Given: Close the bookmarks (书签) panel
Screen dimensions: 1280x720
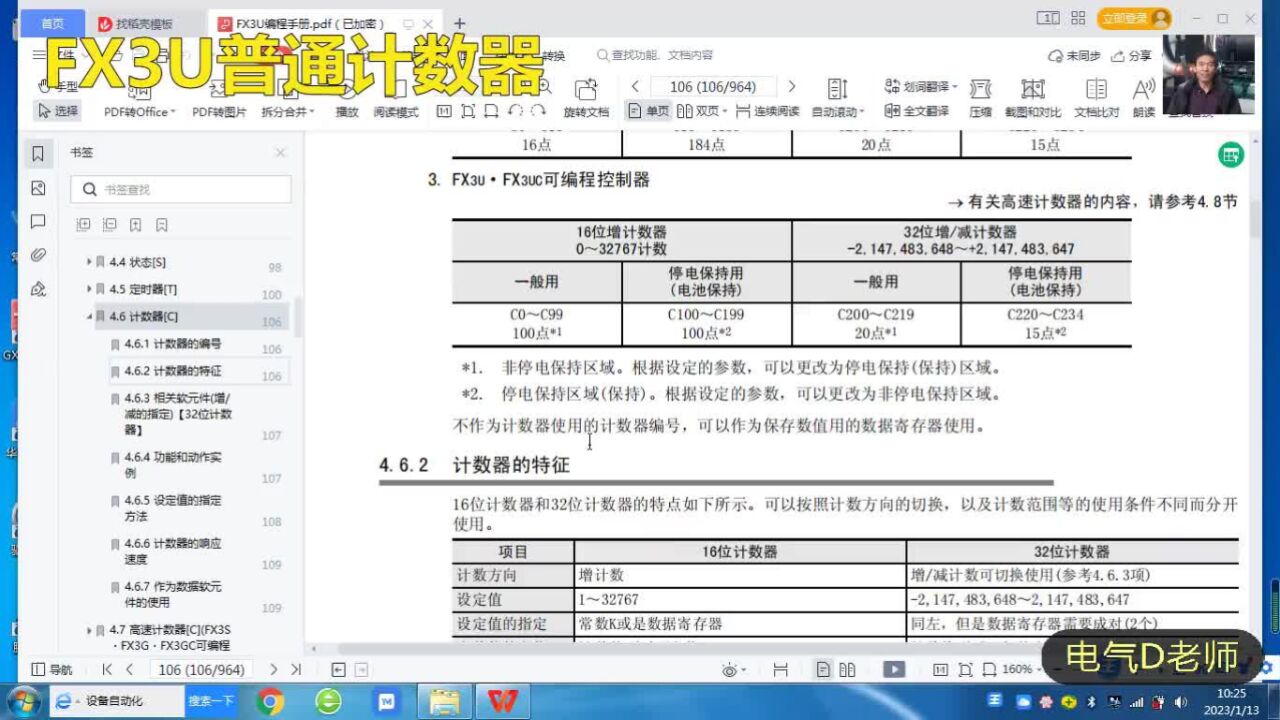Looking at the screenshot, I should (x=280, y=153).
